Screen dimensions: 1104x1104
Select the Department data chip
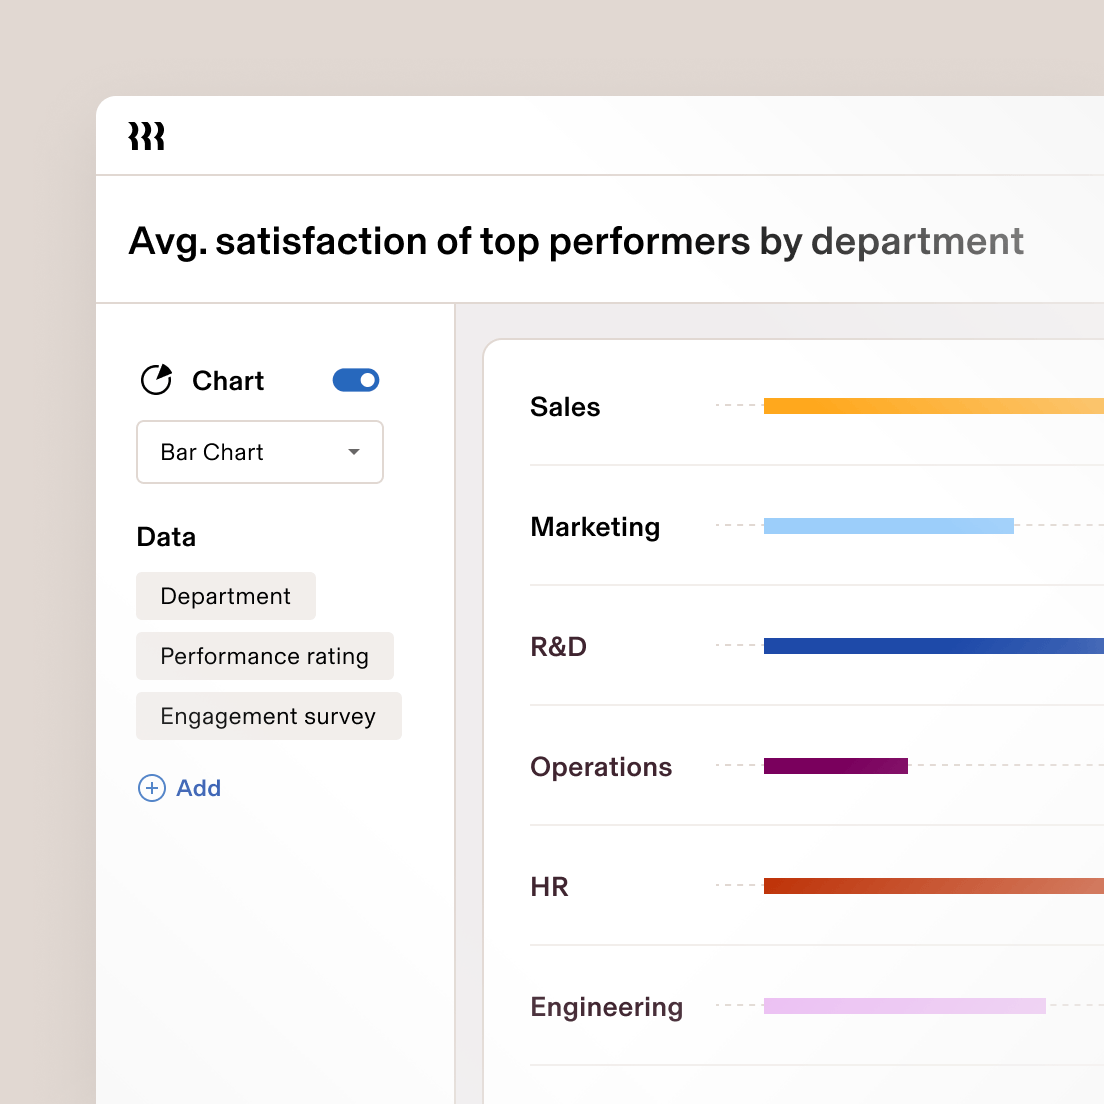225,596
